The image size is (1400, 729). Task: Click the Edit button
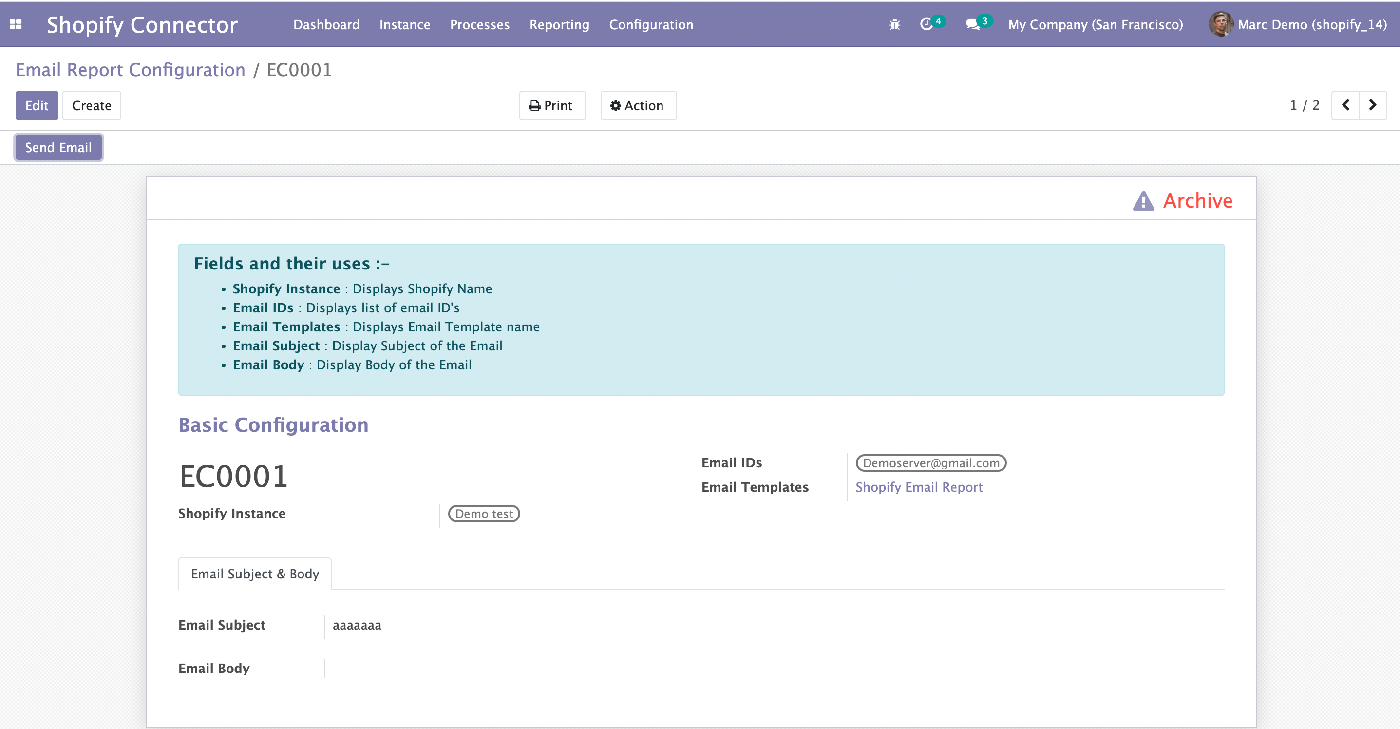point(37,105)
